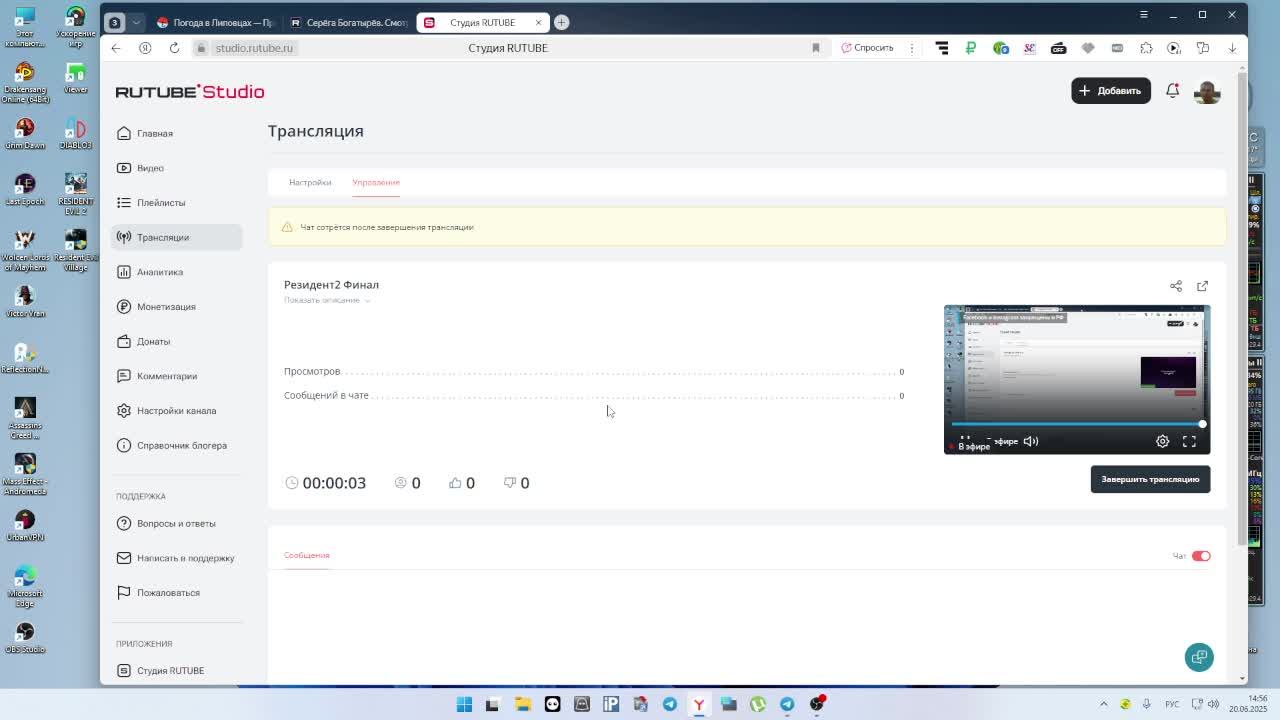Bookmark the page in address bar

[815, 48]
